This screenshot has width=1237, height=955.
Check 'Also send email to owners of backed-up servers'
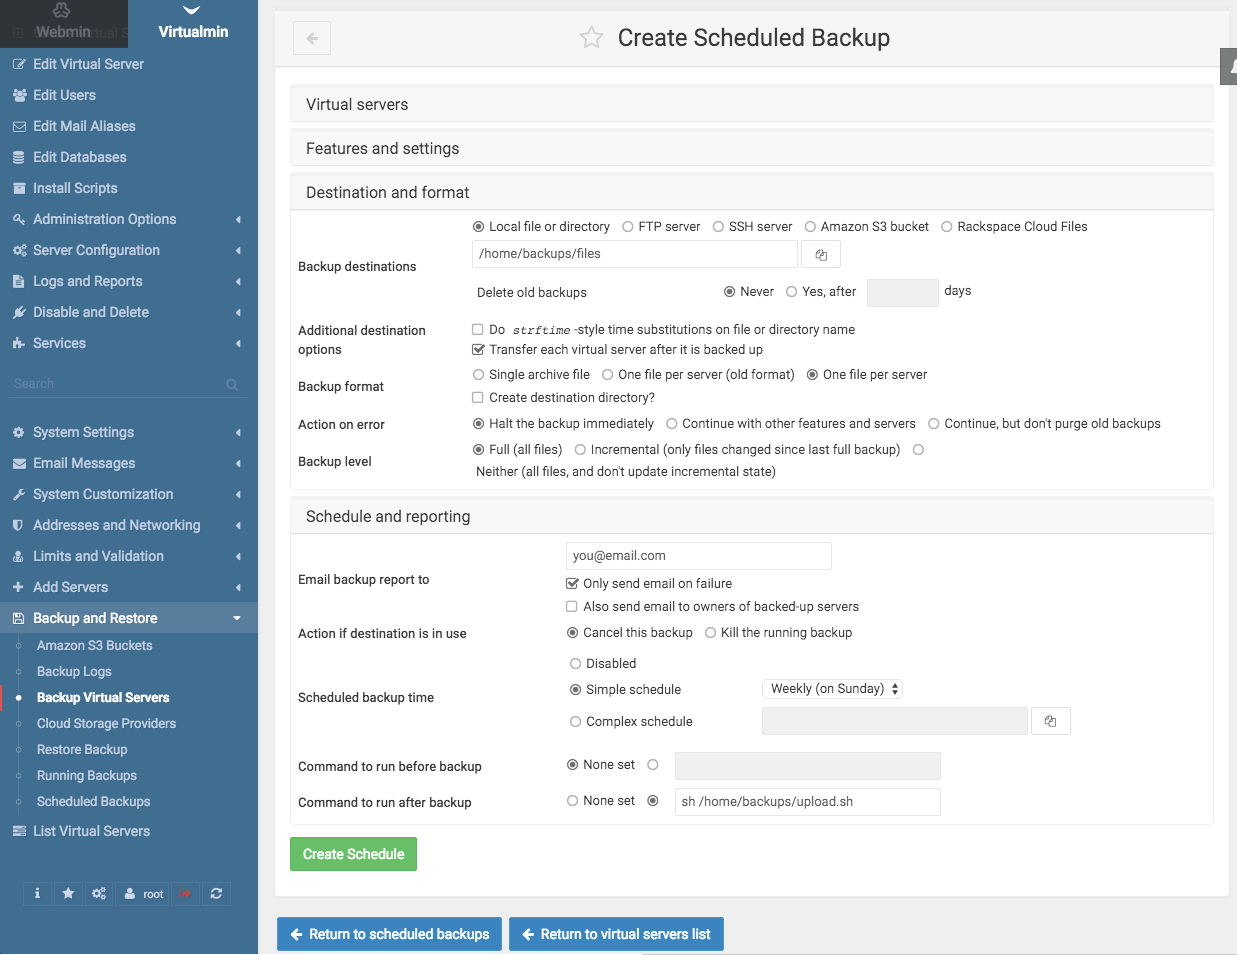tap(571, 606)
